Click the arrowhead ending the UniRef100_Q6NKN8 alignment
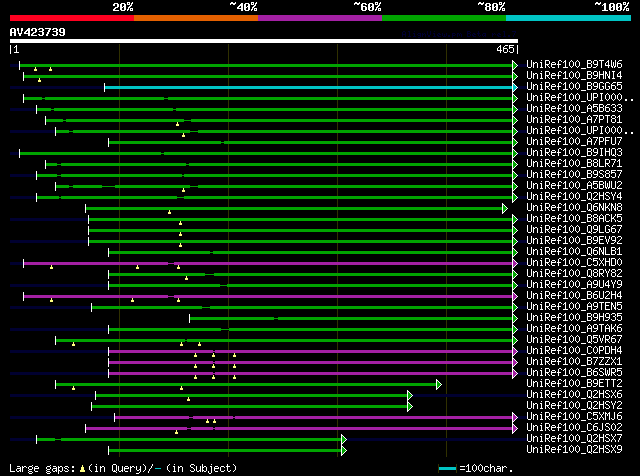640x476 pixels. point(505,209)
